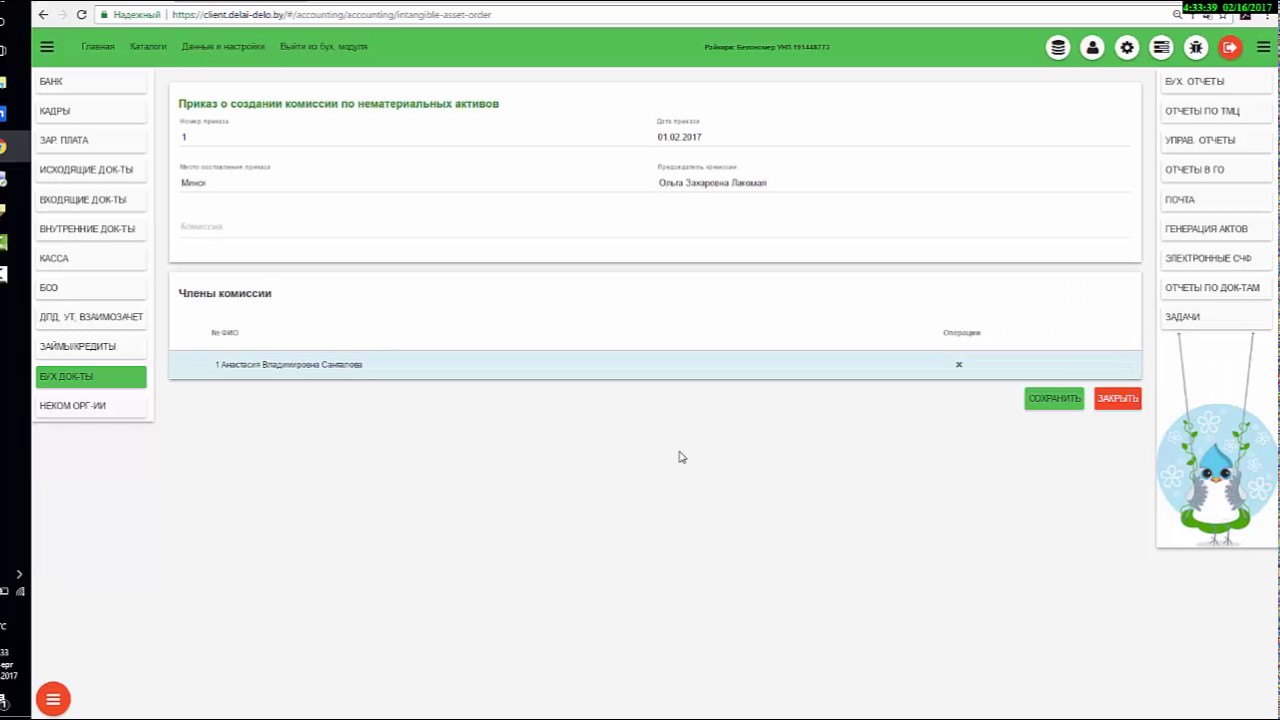The image size is (1280, 720).
Task: Open ЗАДАЧИ in right panel
Action: (1216, 317)
